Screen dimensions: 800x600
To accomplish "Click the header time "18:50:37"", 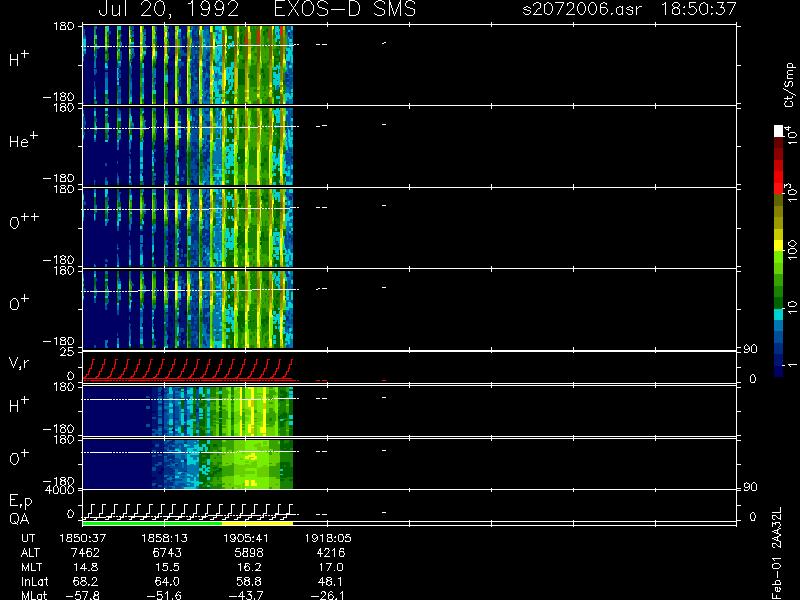I will point(698,9).
